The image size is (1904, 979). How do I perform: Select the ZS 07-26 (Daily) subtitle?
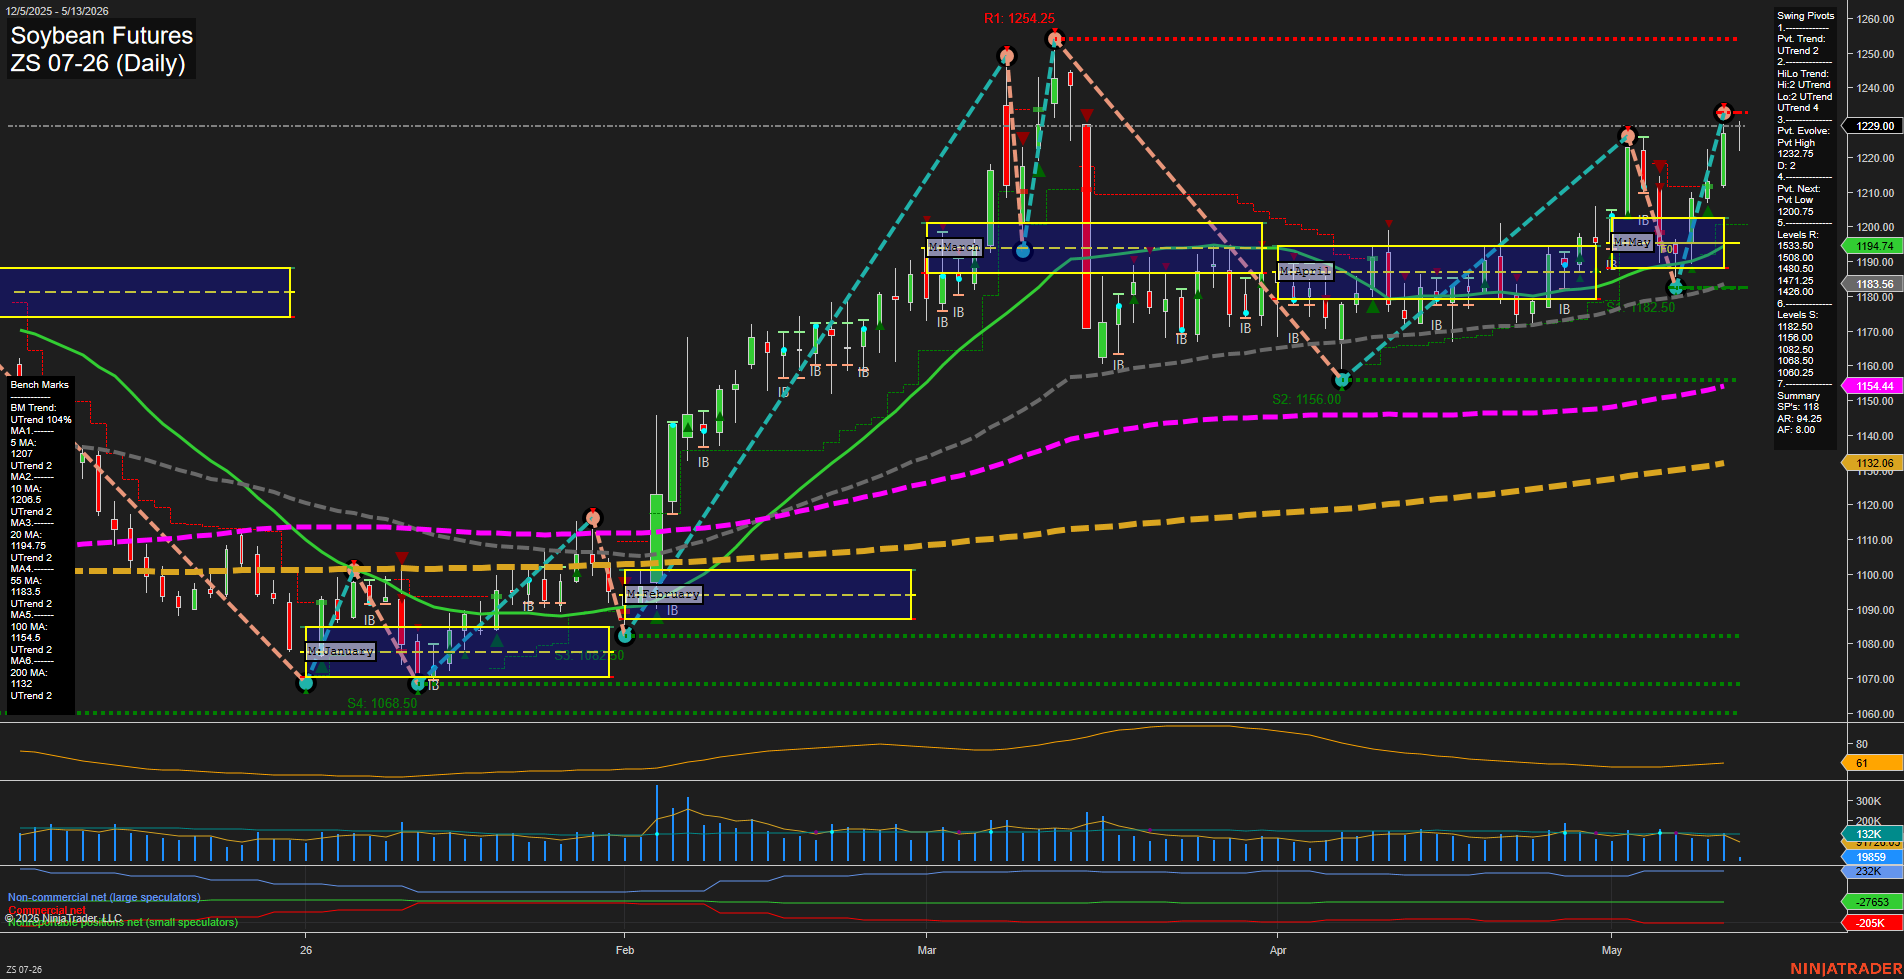pos(98,64)
